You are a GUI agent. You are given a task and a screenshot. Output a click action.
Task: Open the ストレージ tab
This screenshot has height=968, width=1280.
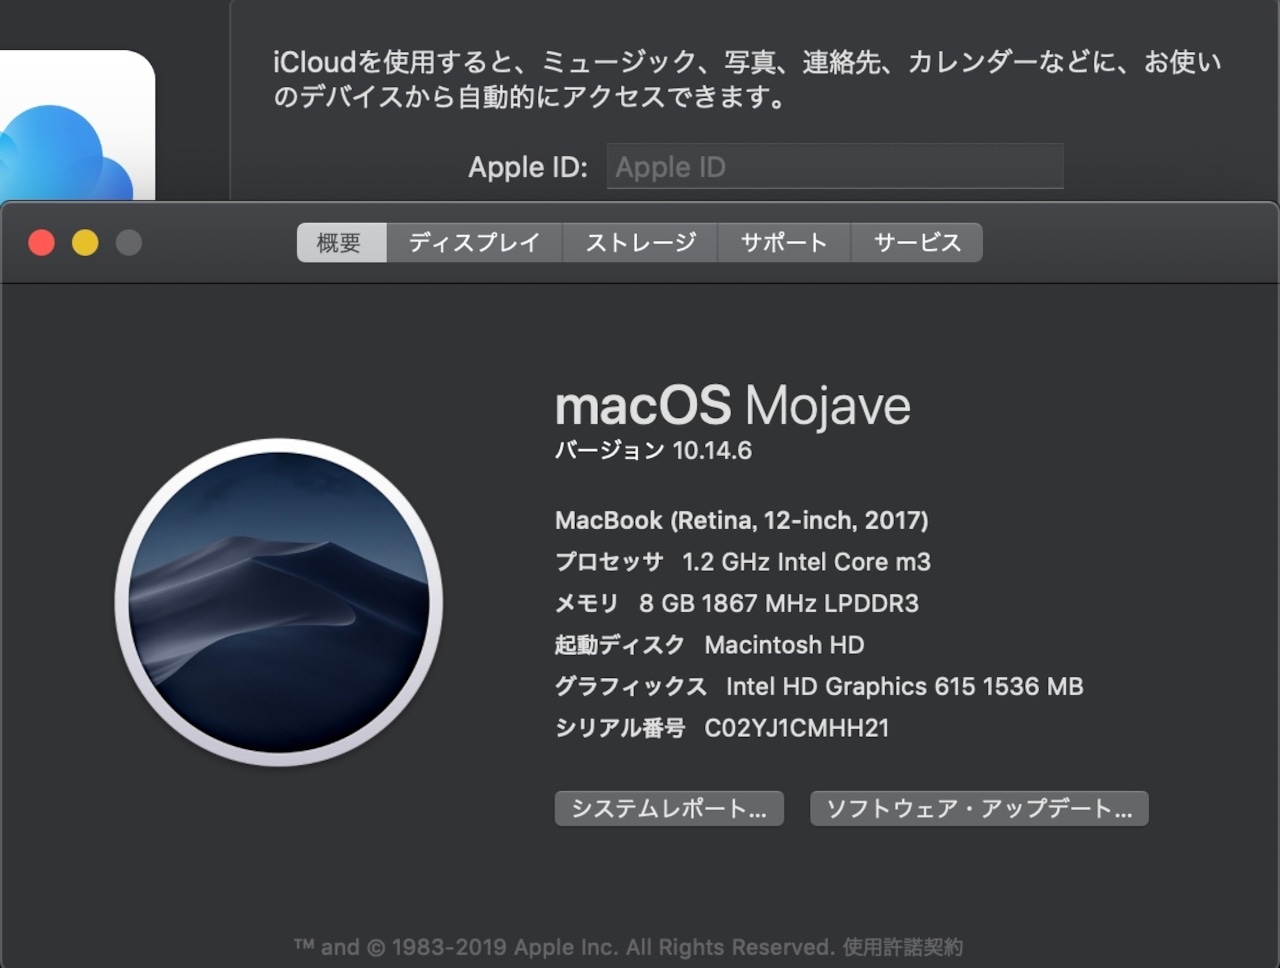[640, 243]
